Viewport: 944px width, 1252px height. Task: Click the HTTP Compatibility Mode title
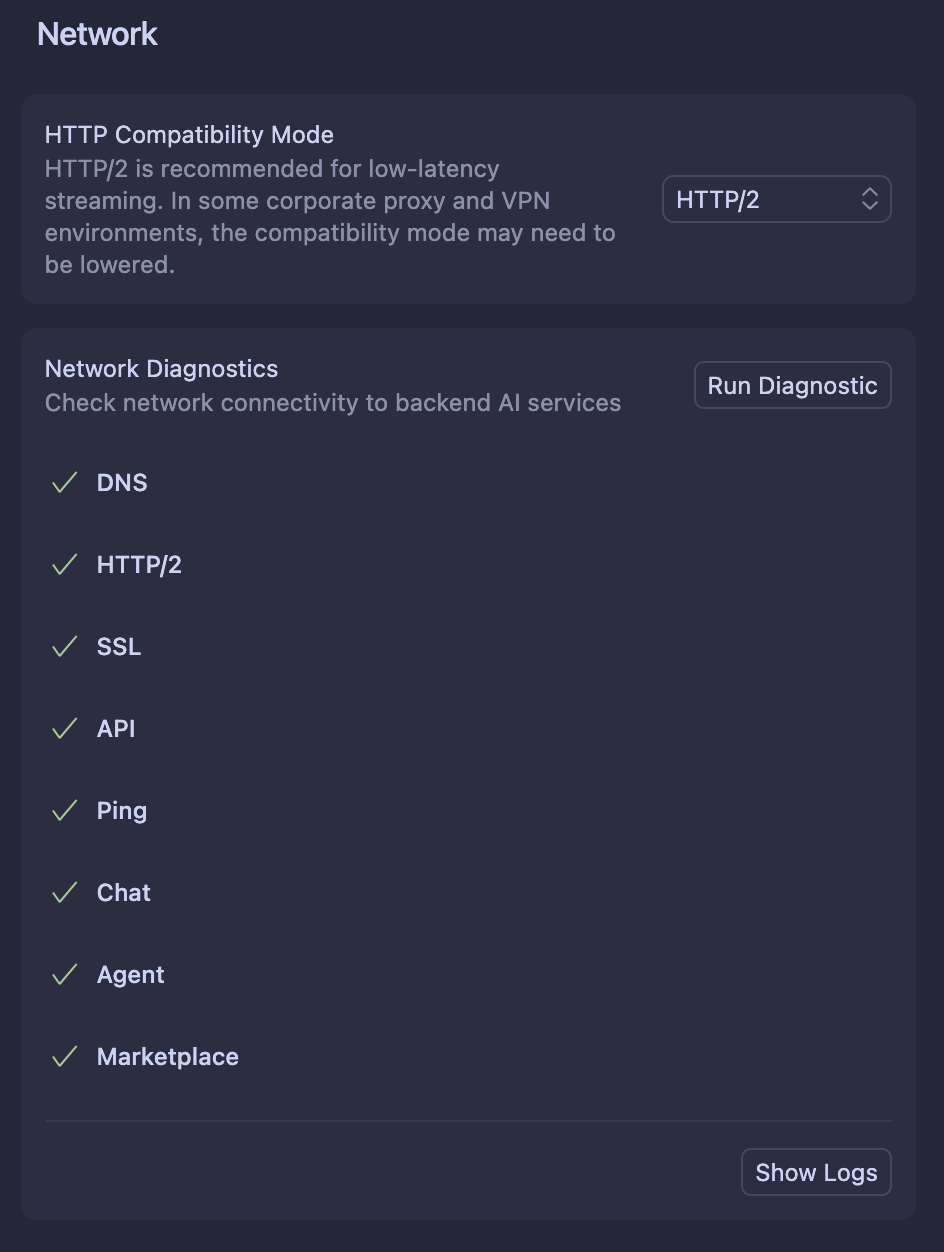click(x=189, y=135)
